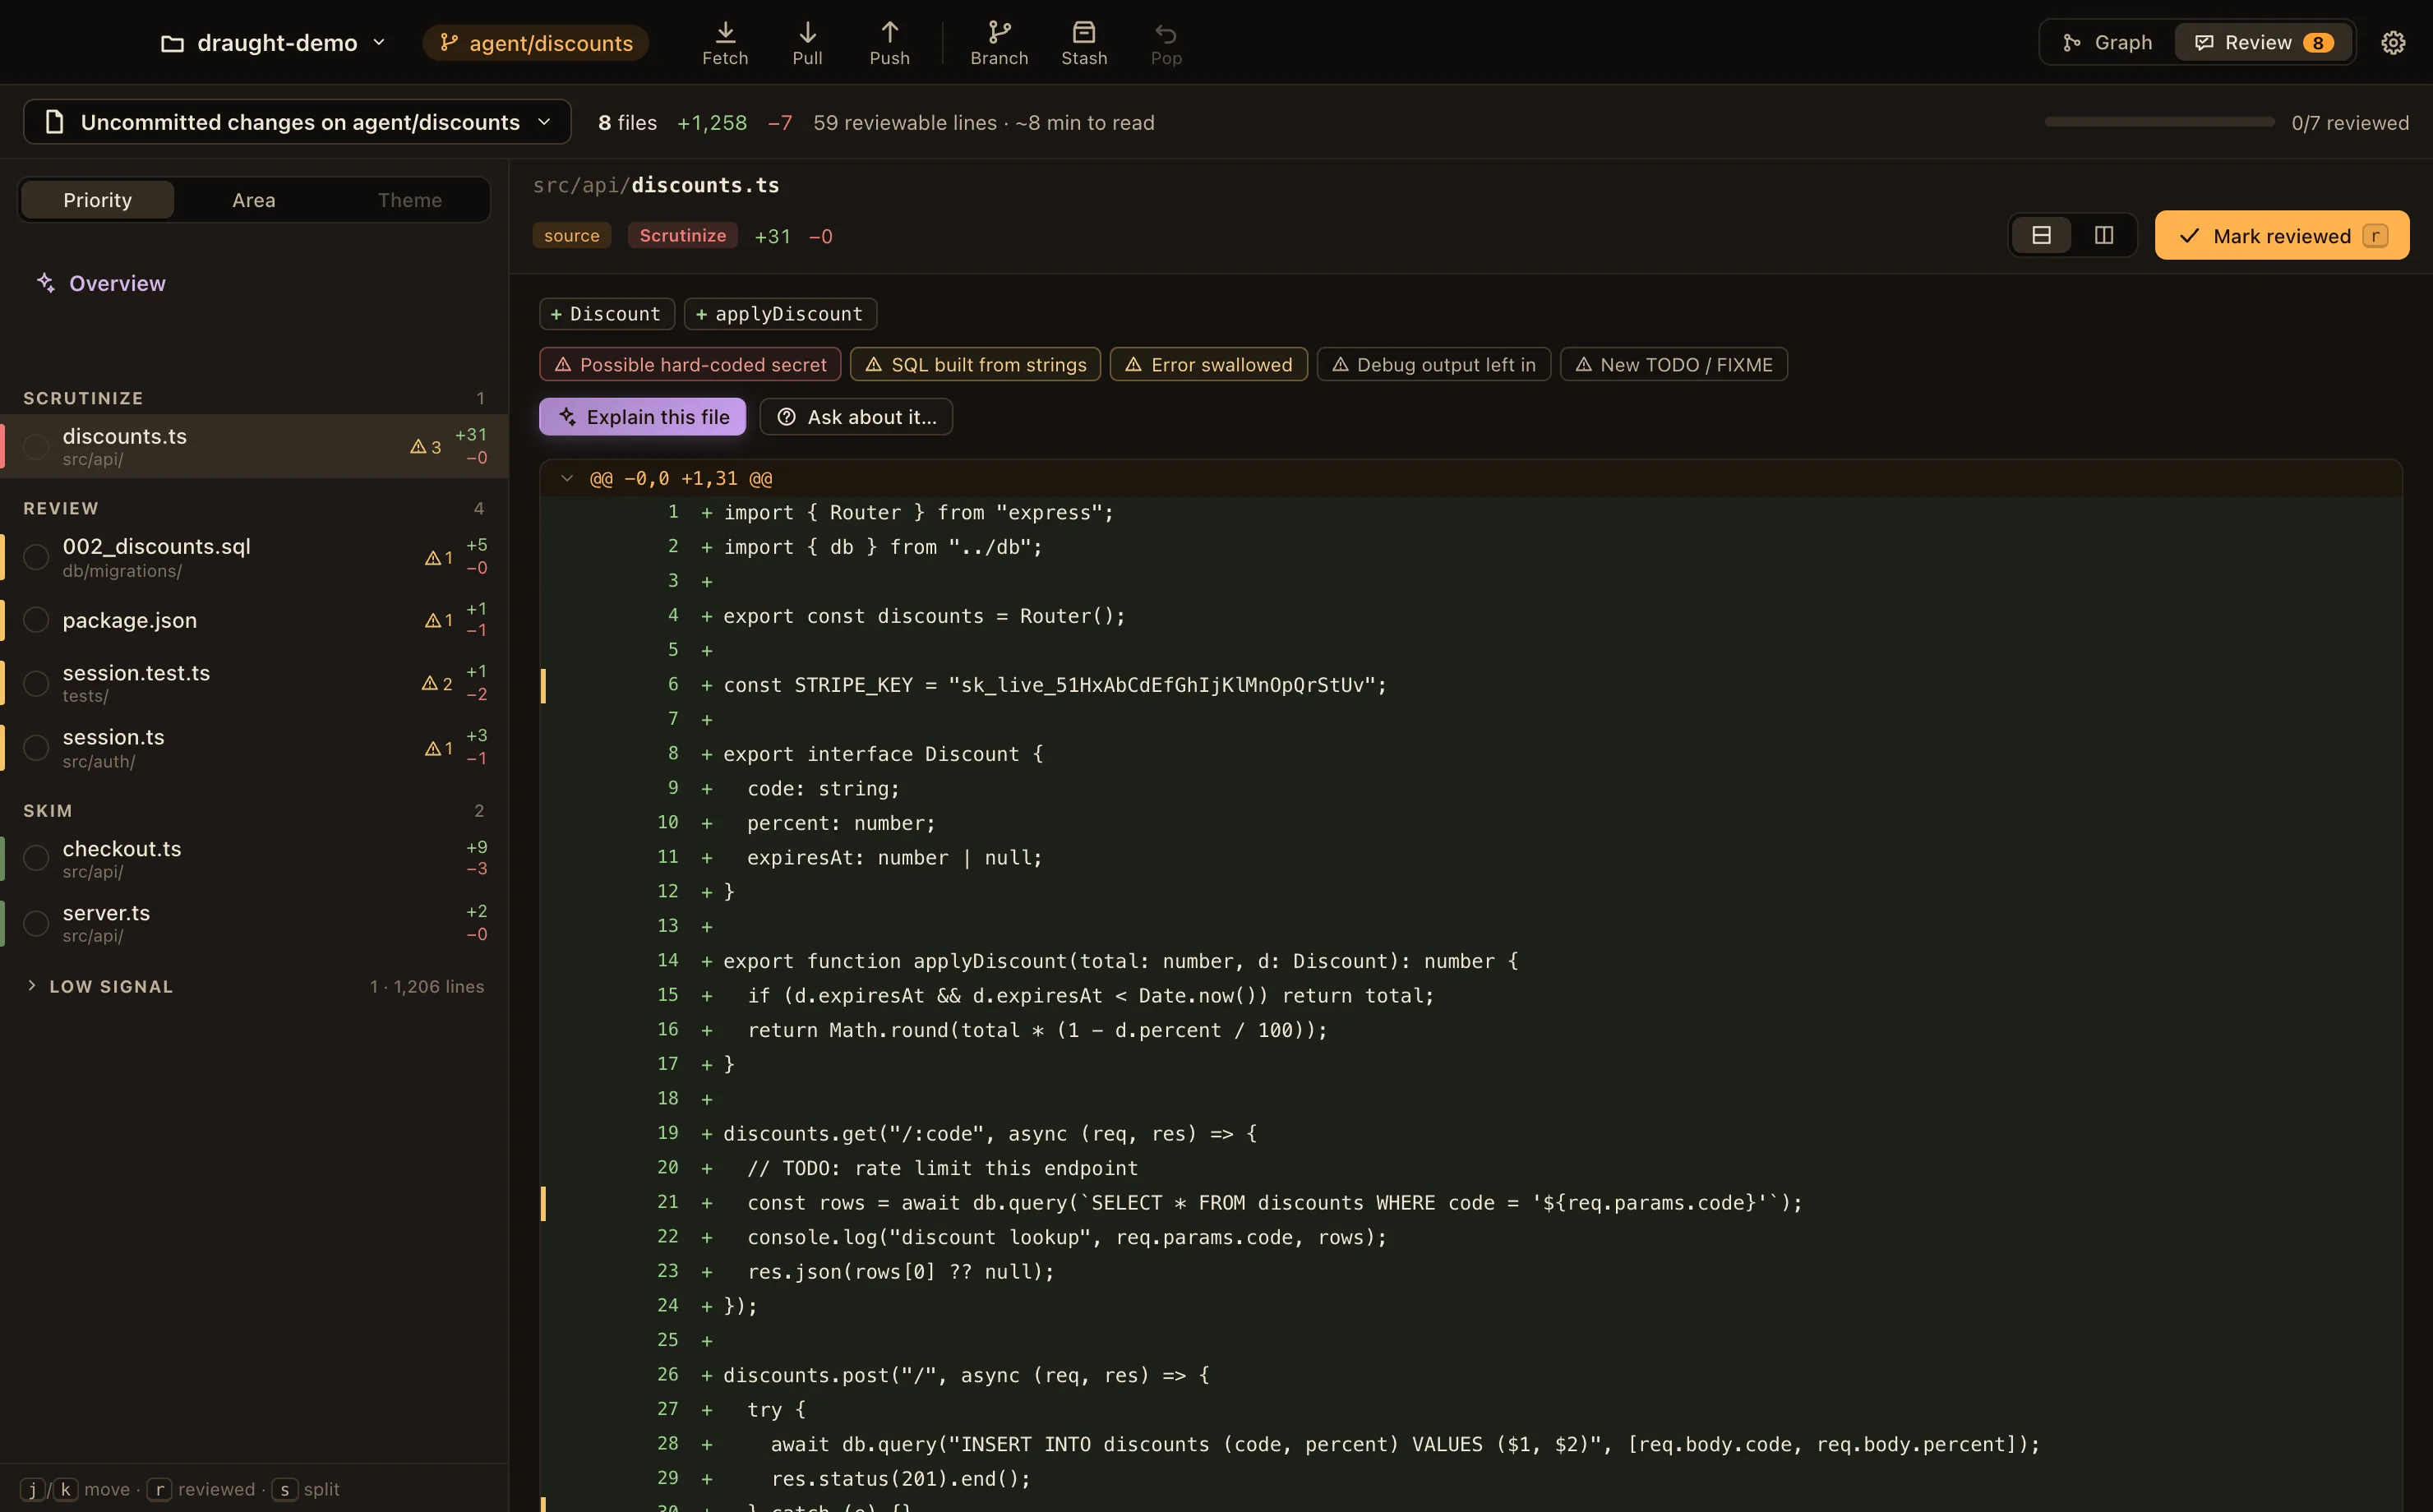The height and width of the screenshot is (1512, 2433).
Task: Toggle reviewed circle for package.json
Action: pyautogui.click(x=36, y=620)
